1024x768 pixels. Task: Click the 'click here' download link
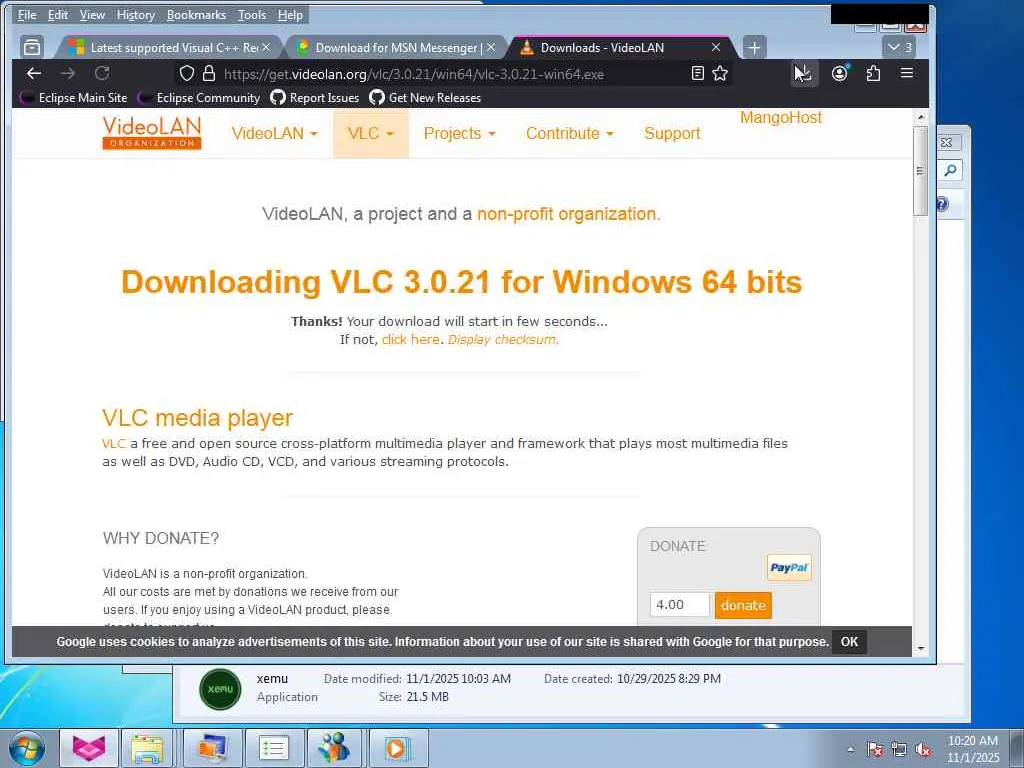[x=410, y=340]
